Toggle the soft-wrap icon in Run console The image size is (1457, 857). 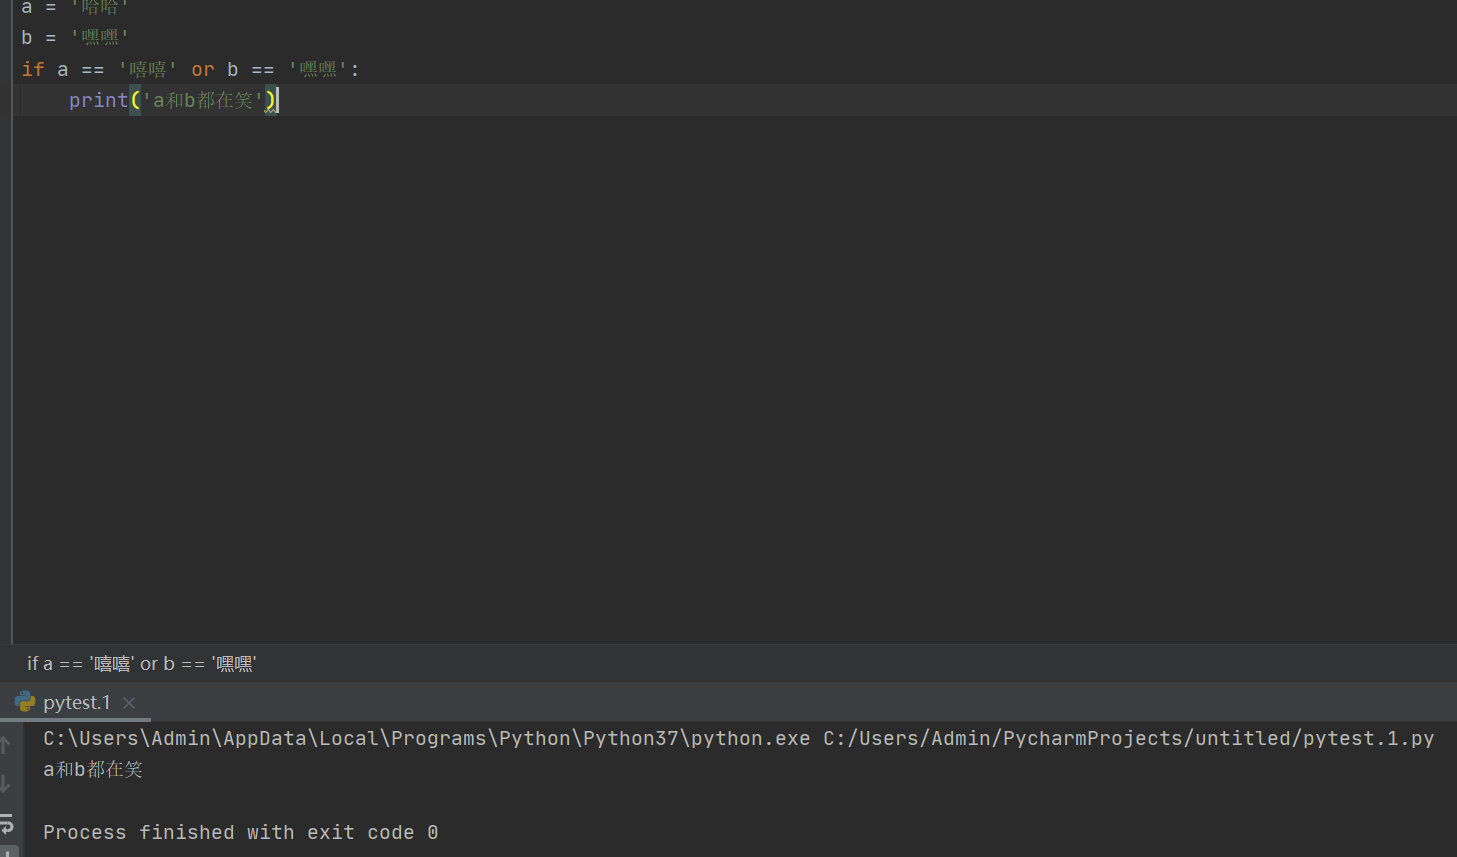(6, 824)
